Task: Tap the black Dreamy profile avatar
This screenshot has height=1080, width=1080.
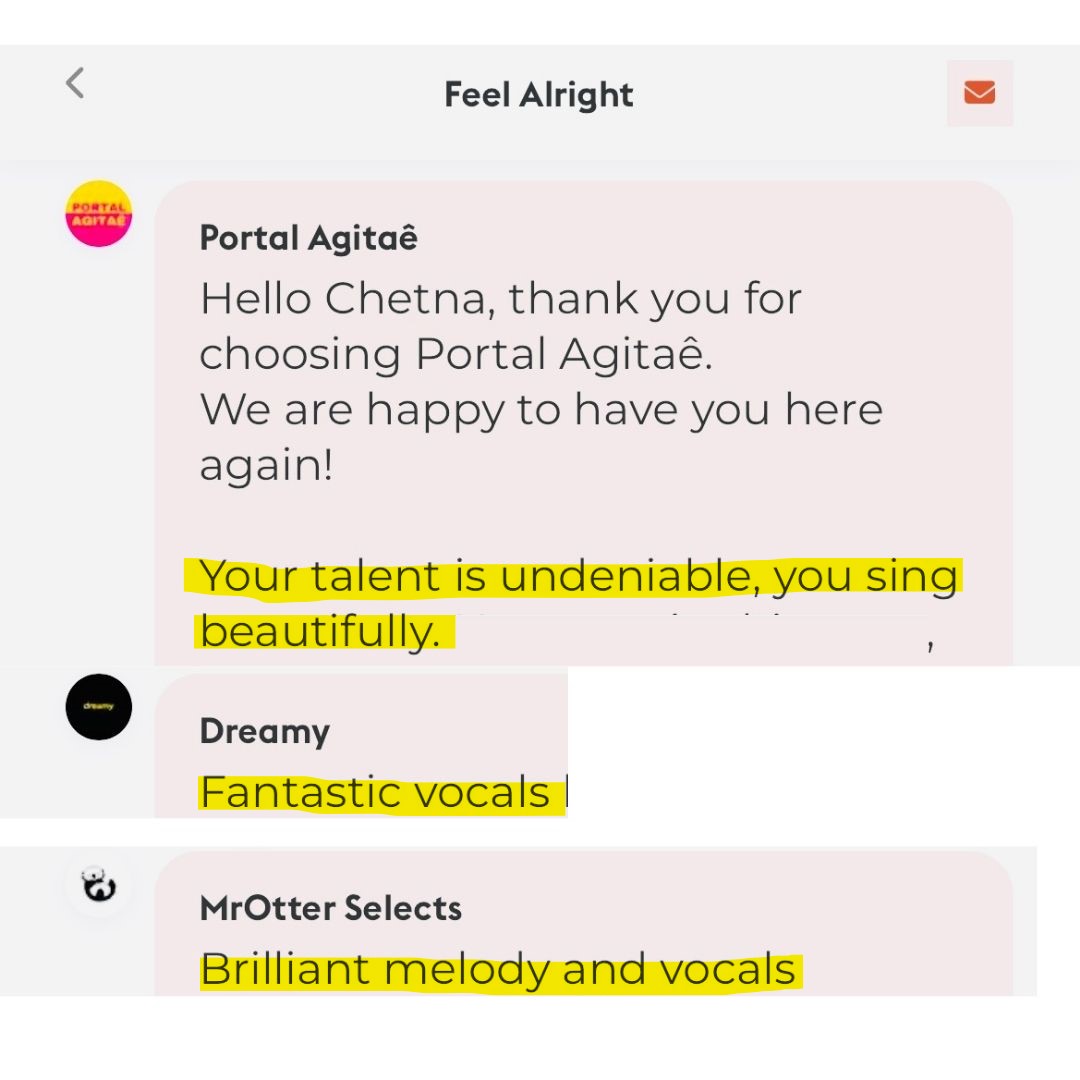Action: point(98,707)
